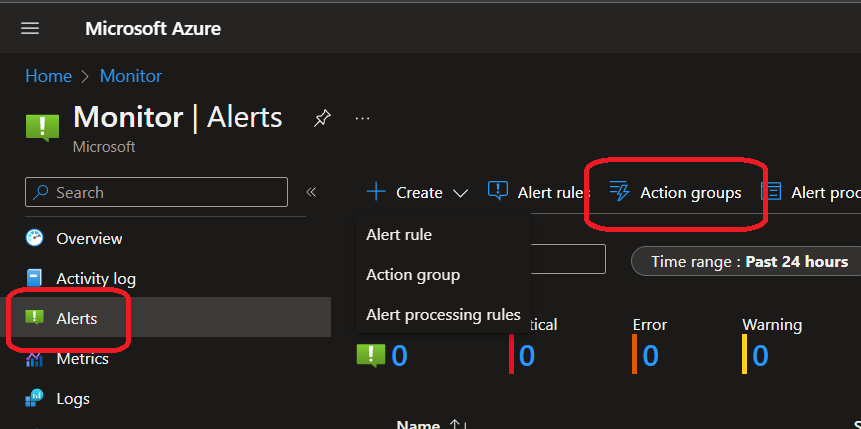Pin the Monitor Alerts blade

click(x=322, y=118)
